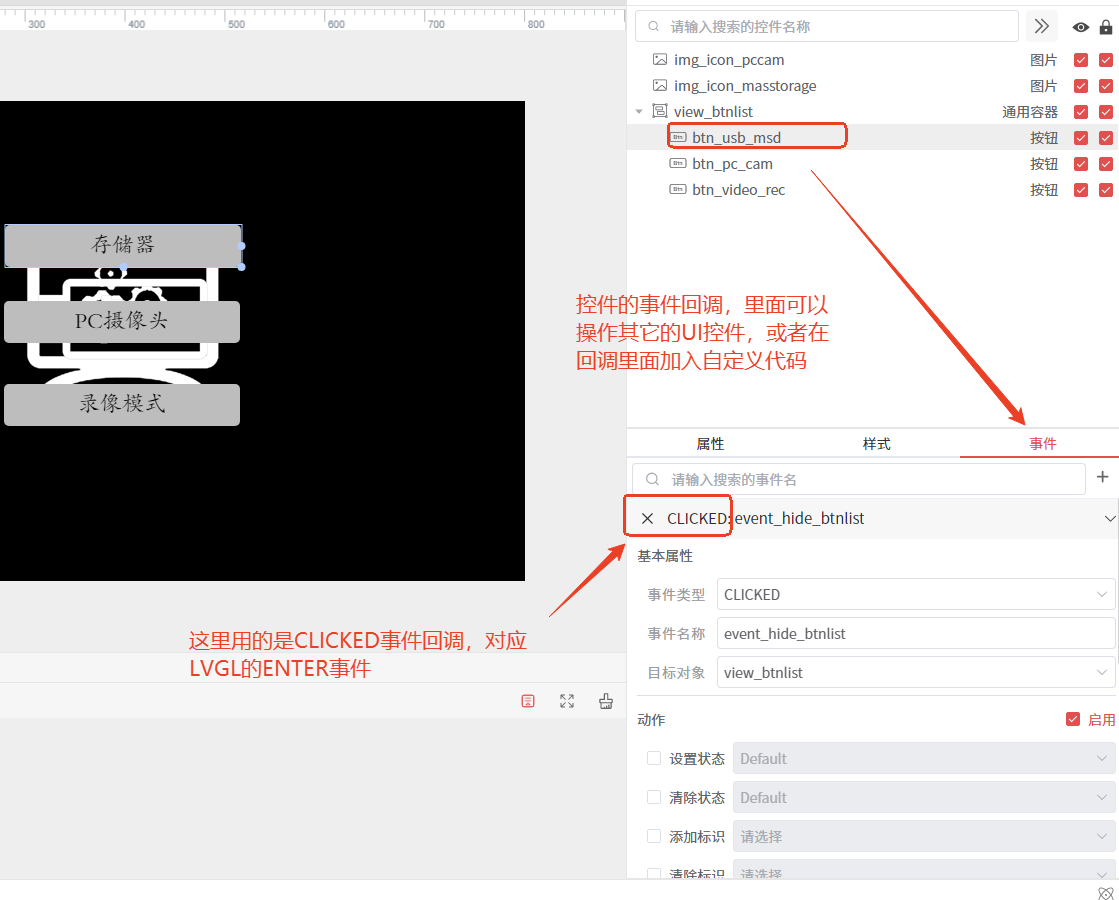1119x900 pixels.
Task: Toggle lock checkbox for btn_video_rec
Action: coord(1106,190)
